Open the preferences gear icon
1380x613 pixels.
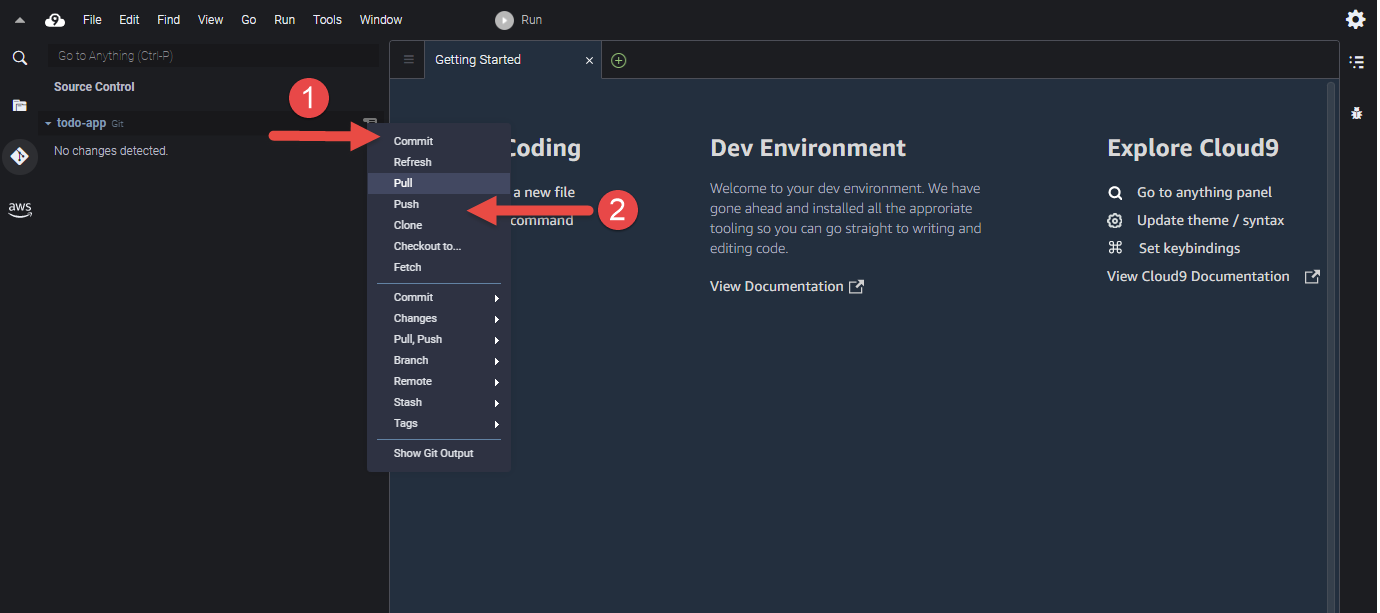(1355, 19)
